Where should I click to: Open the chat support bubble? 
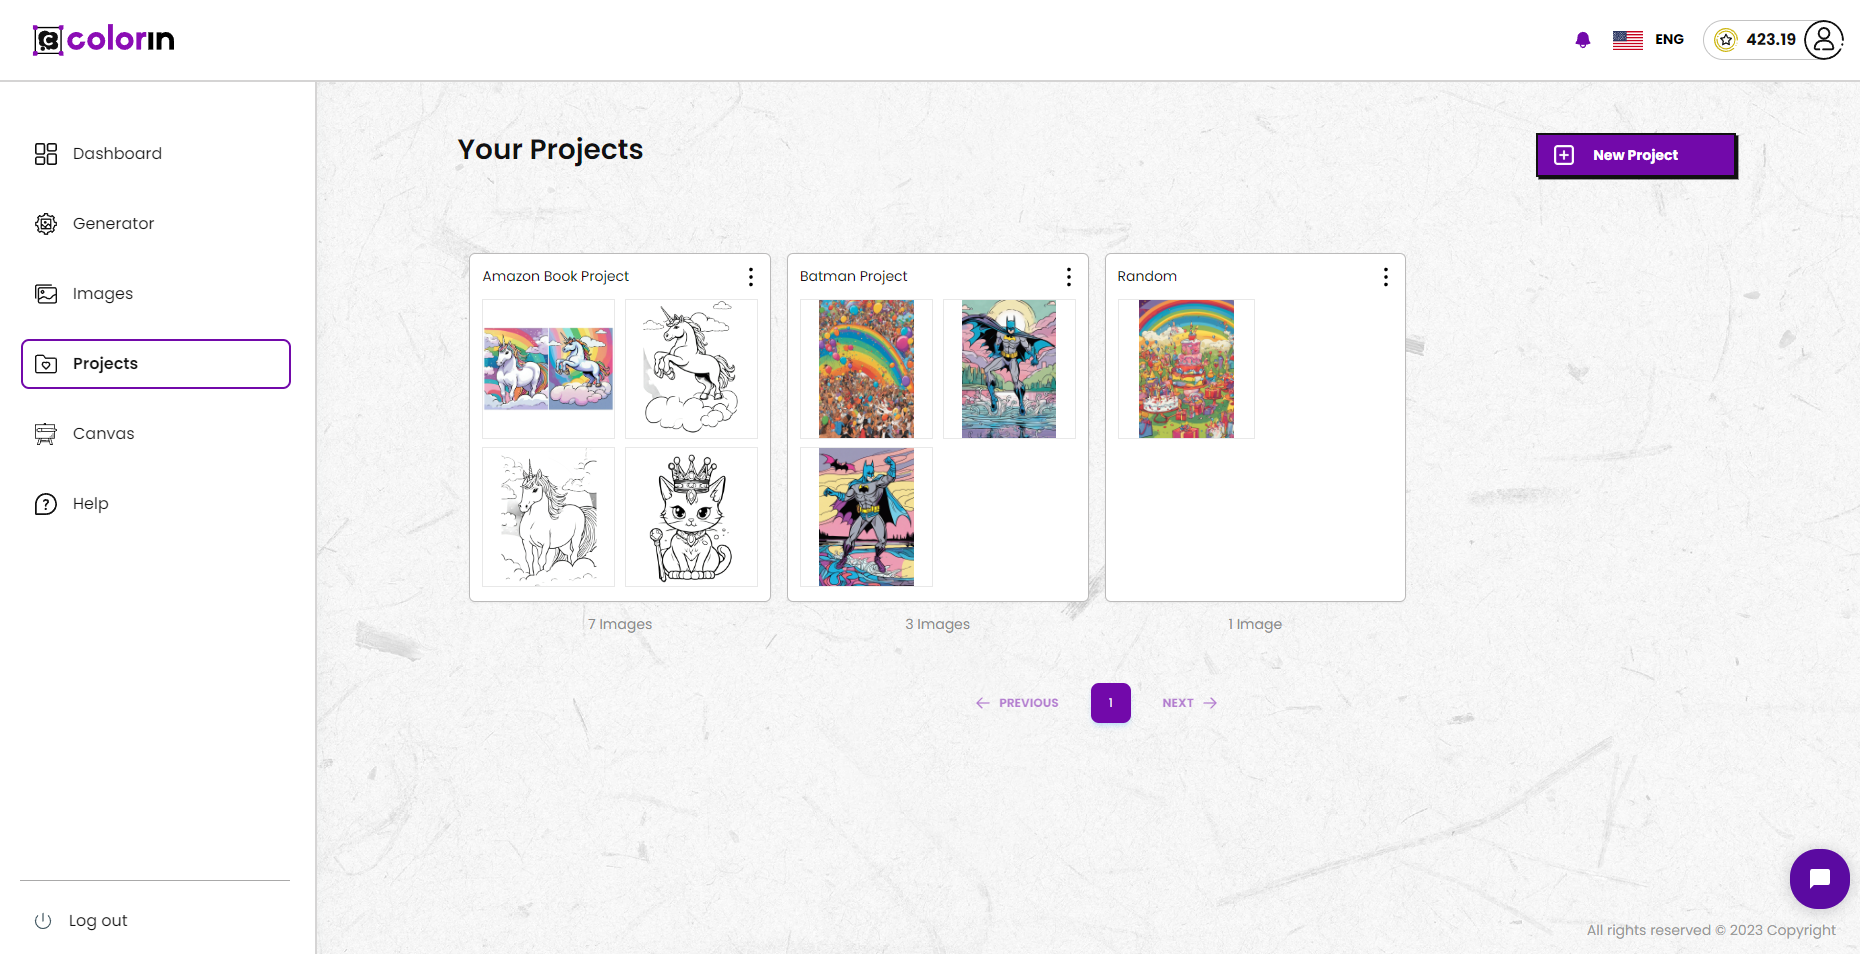(x=1820, y=879)
